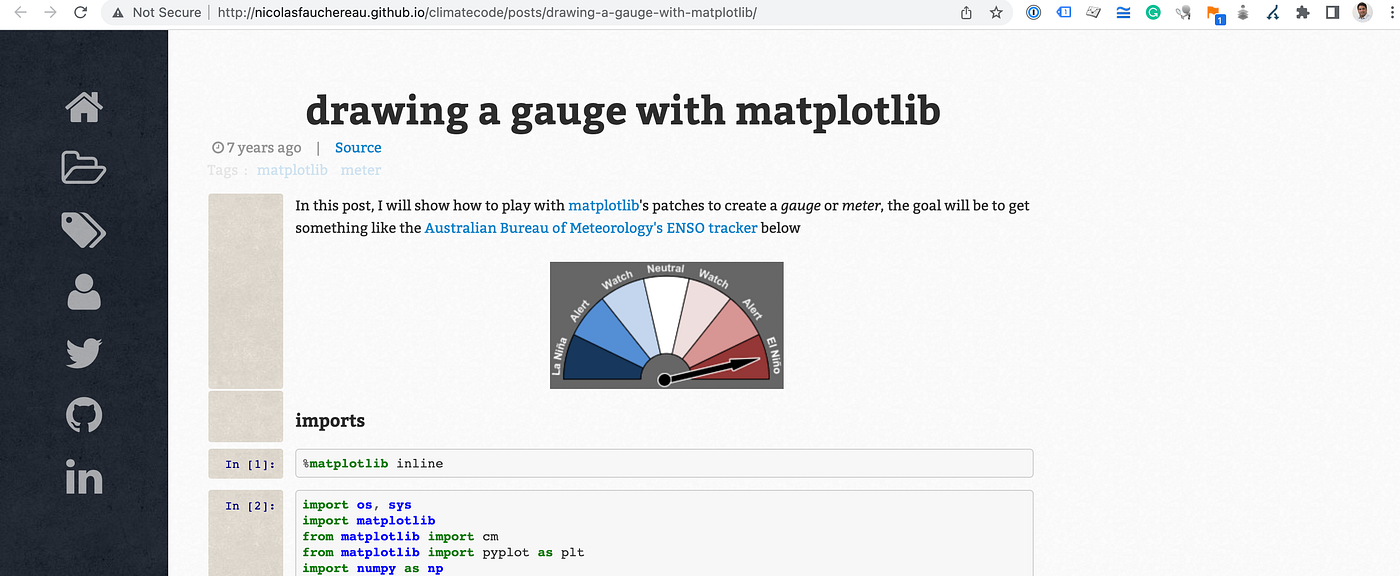Open the Home icon in the sidebar
The width and height of the screenshot is (1400, 576).
(x=84, y=106)
